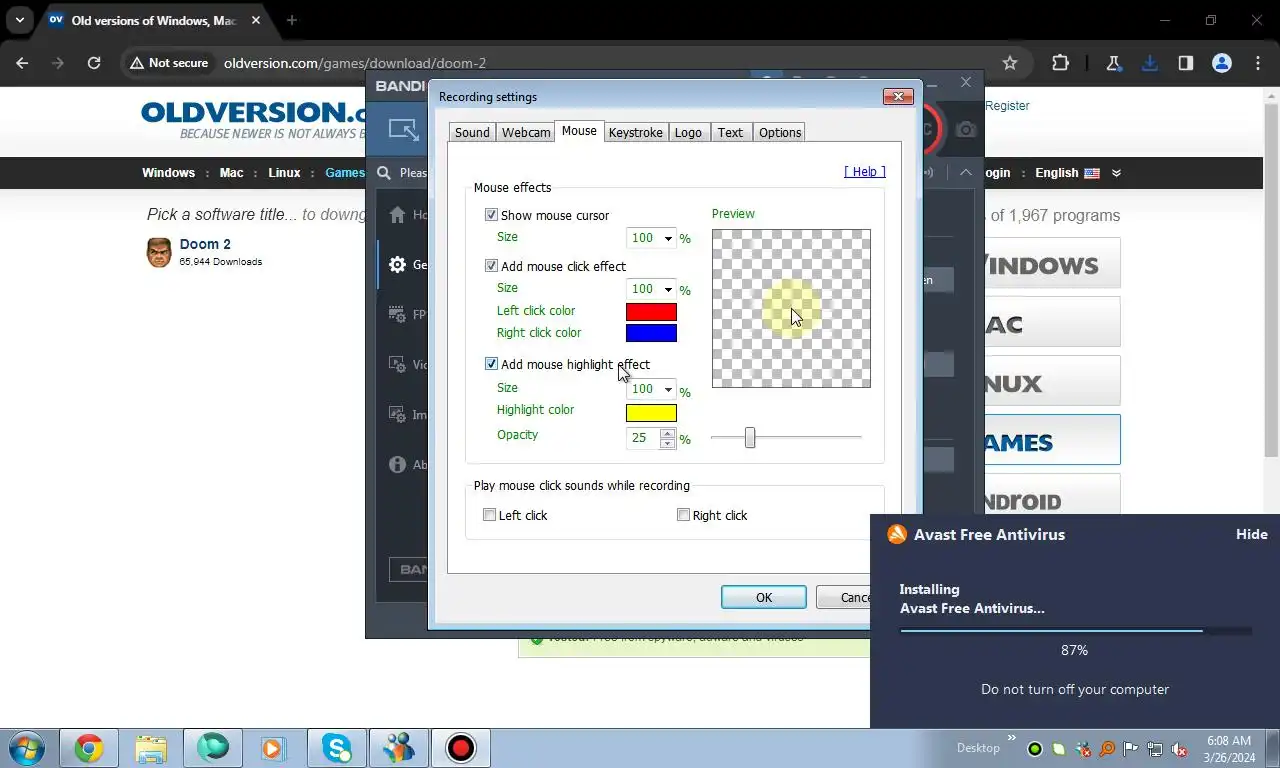This screenshot has width=1280, height=768.
Task: Go back in Chrome
Action: click(22, 63)
